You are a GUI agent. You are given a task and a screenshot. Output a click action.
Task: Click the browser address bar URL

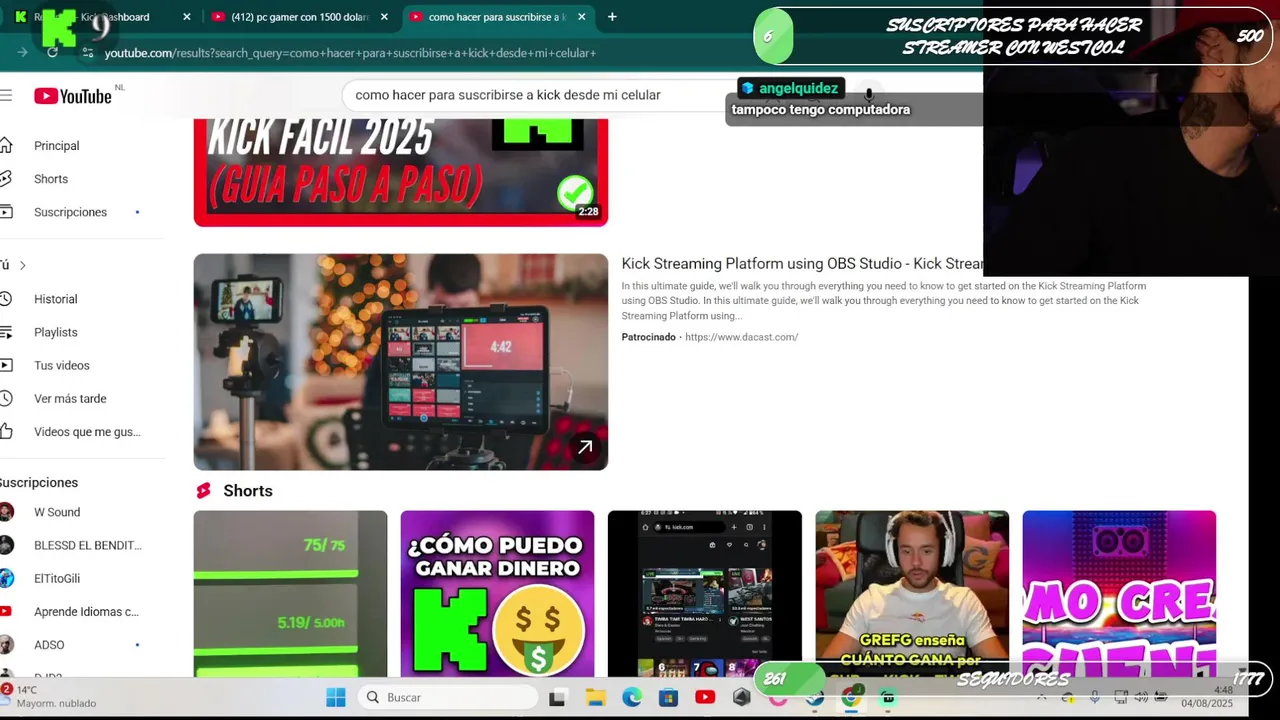coord(350,53)
